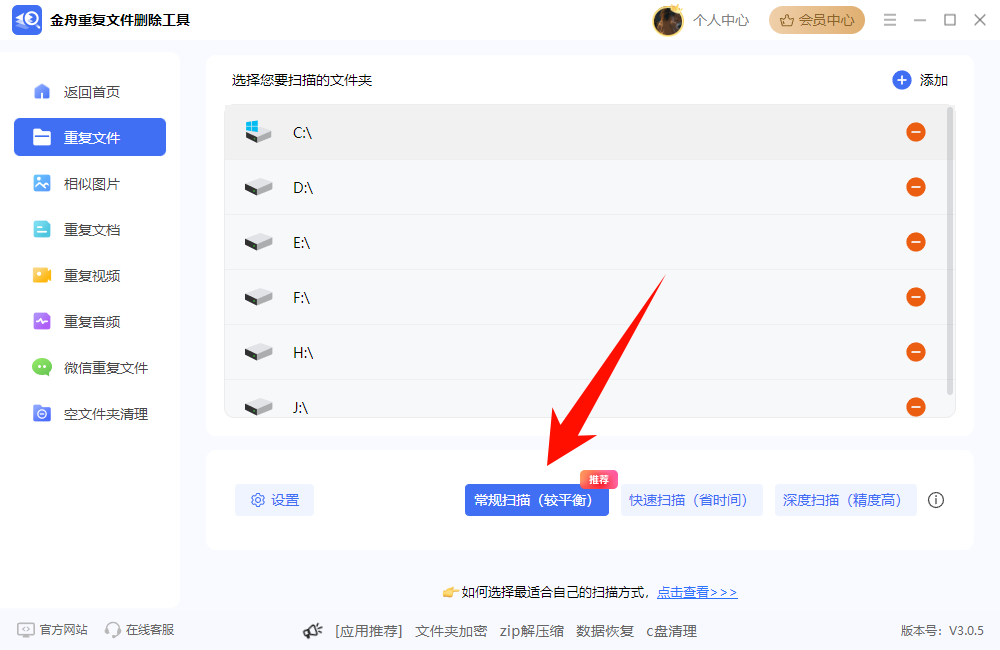Remove the D:\ drive from scan list
The image size is (1000, 650).
click(915, 187)
